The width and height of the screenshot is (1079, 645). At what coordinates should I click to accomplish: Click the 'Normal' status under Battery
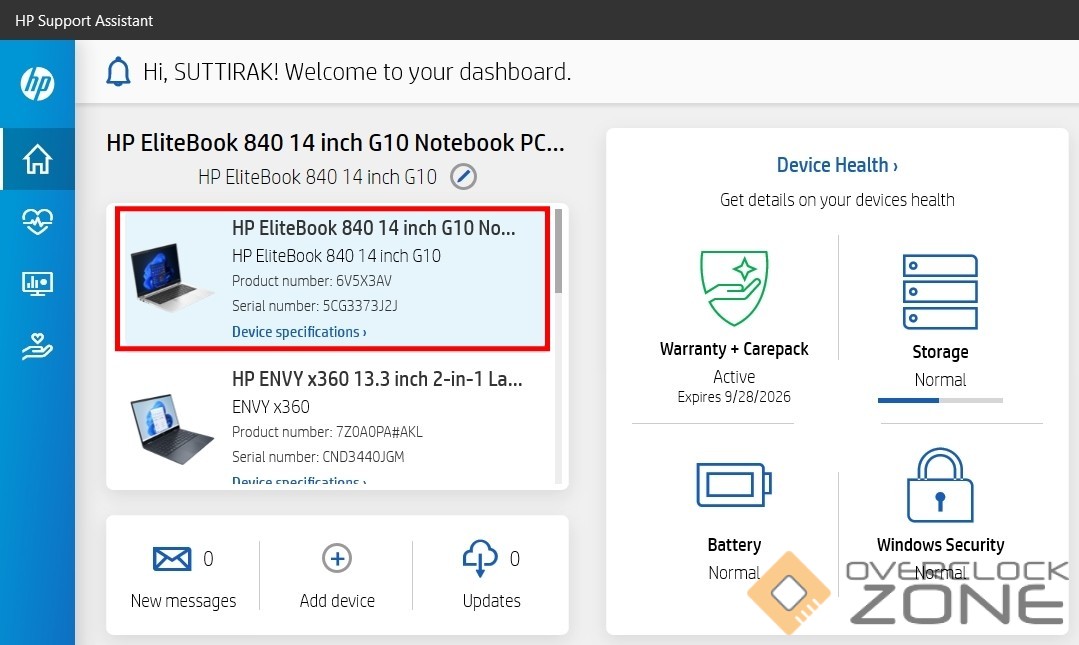point(734,573)
